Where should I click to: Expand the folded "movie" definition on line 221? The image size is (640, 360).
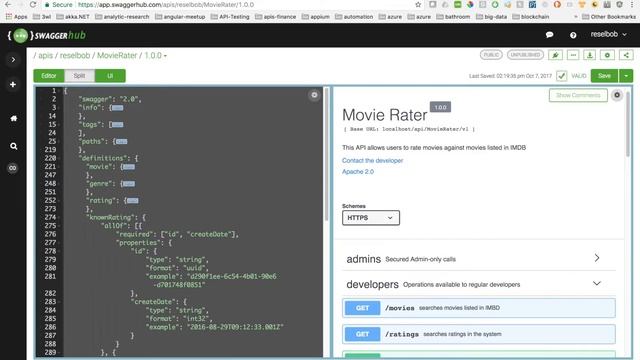(129, 167)
